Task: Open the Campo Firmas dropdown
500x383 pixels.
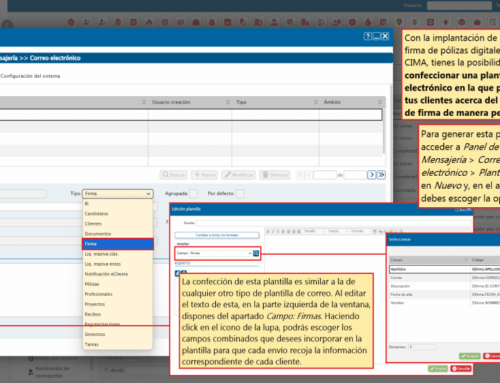Action: point(221,253)
